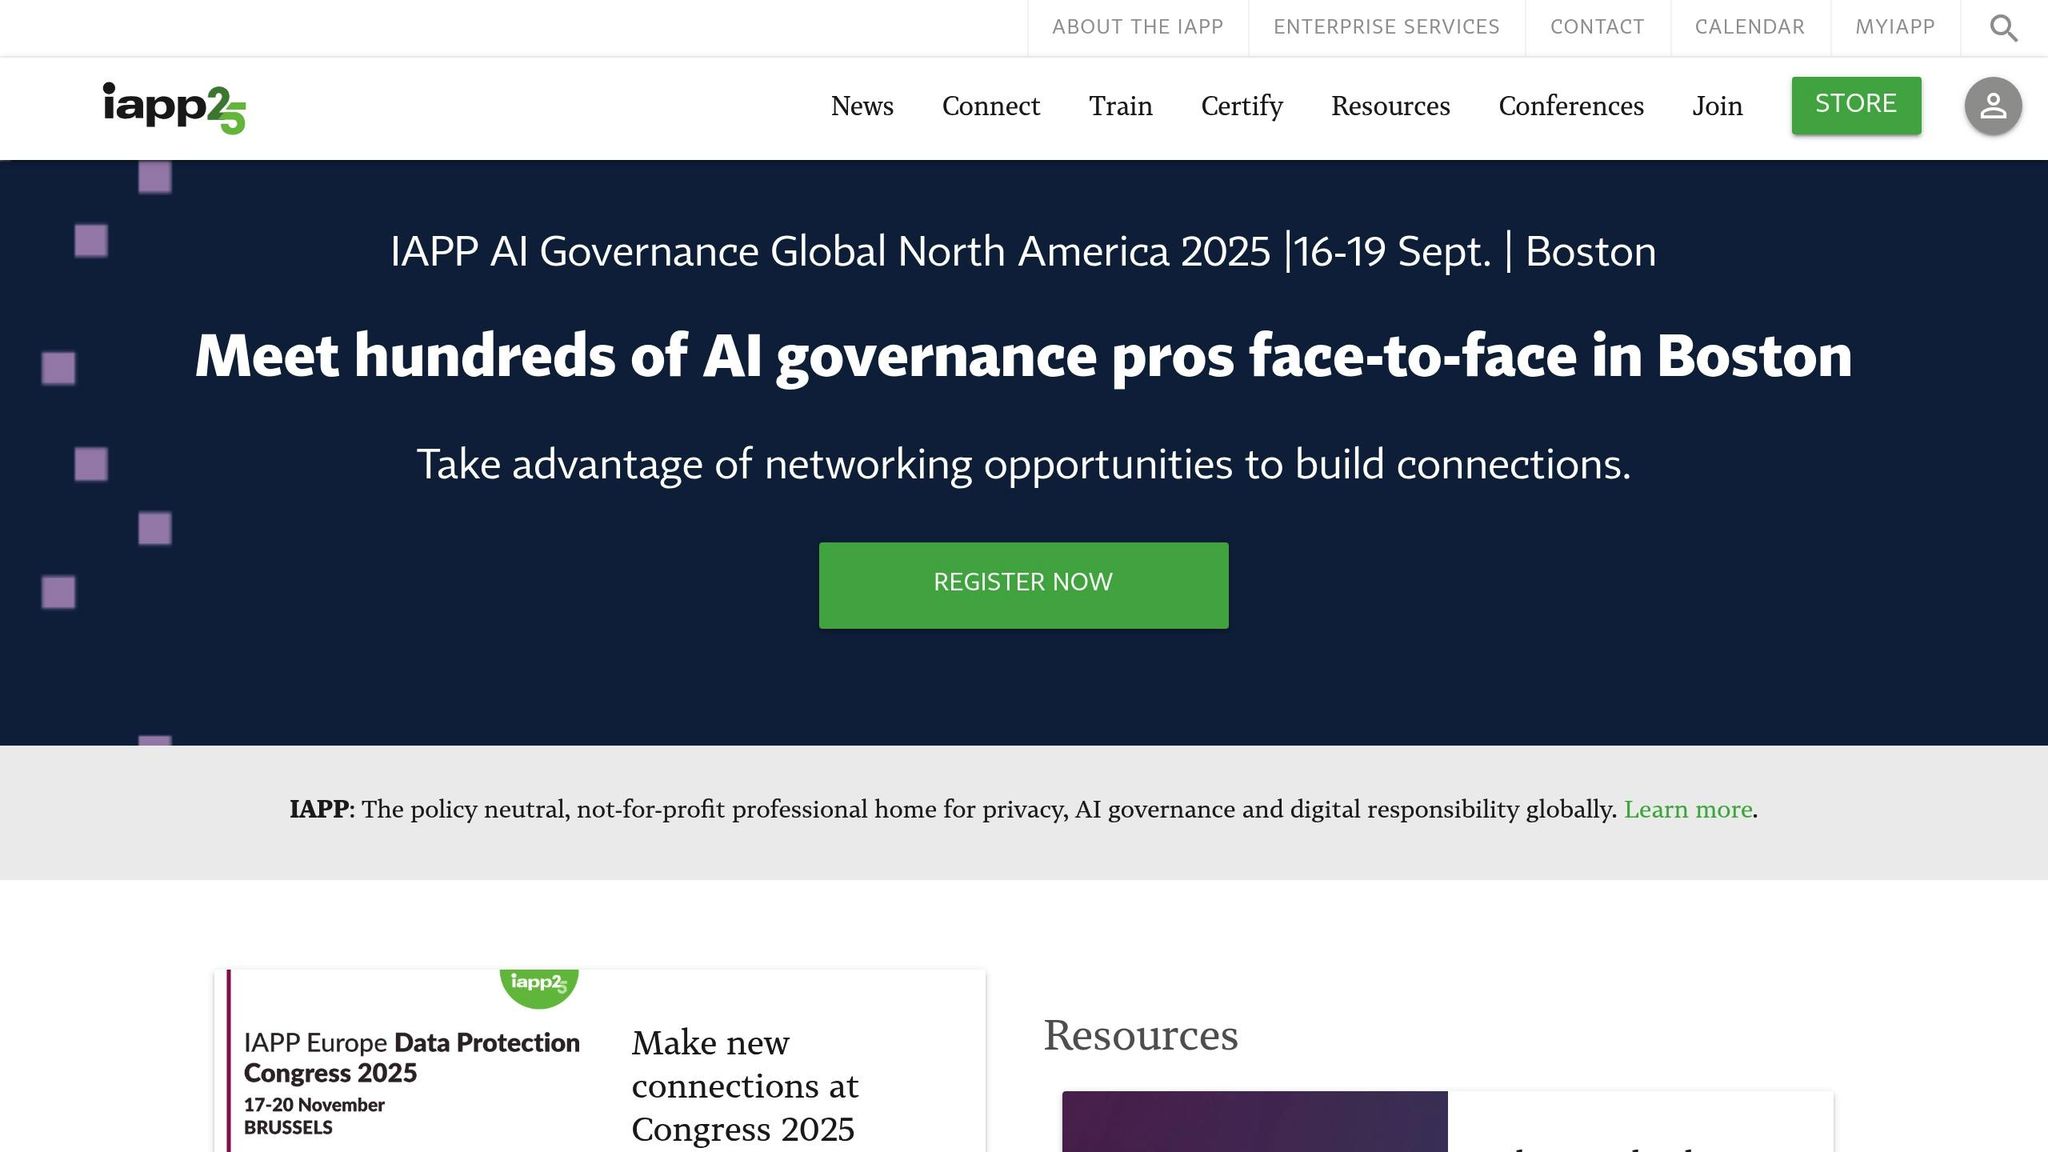Viewport: 2048px width, 1152px height.
Task: Go to ABOUT THE IAPP link
Action: pyautogui.click(x=1137, y=27)
